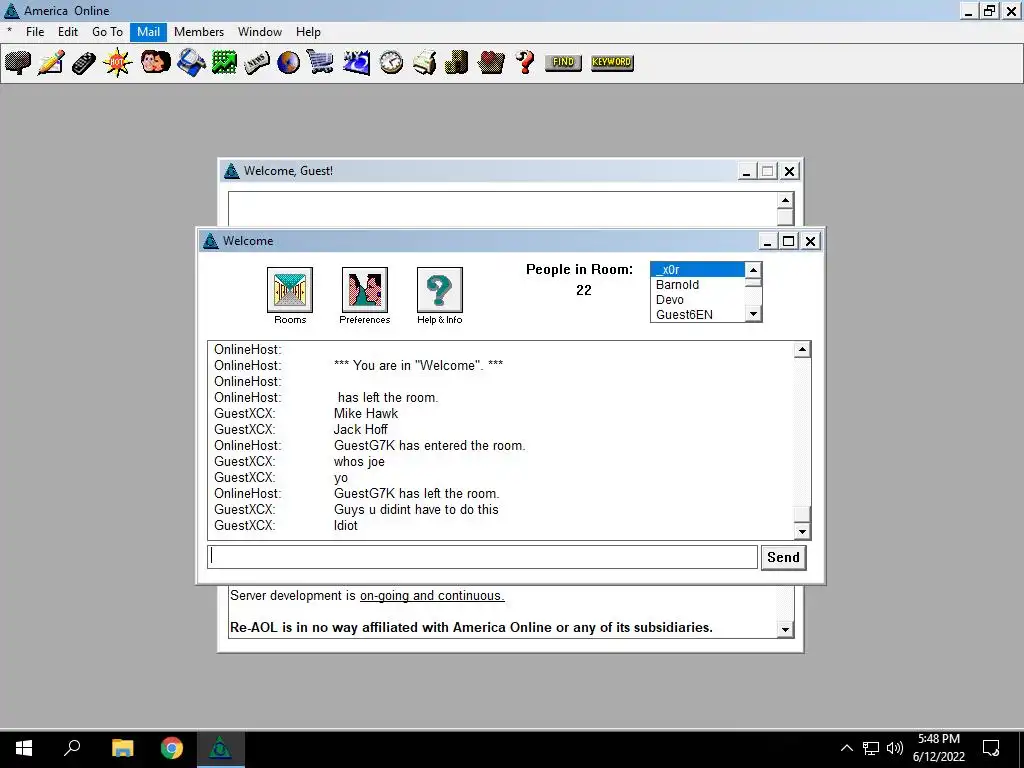Screen dimensions: 1024x768
Task: Open the My AOL icon
Action: (x=357, y=63)
